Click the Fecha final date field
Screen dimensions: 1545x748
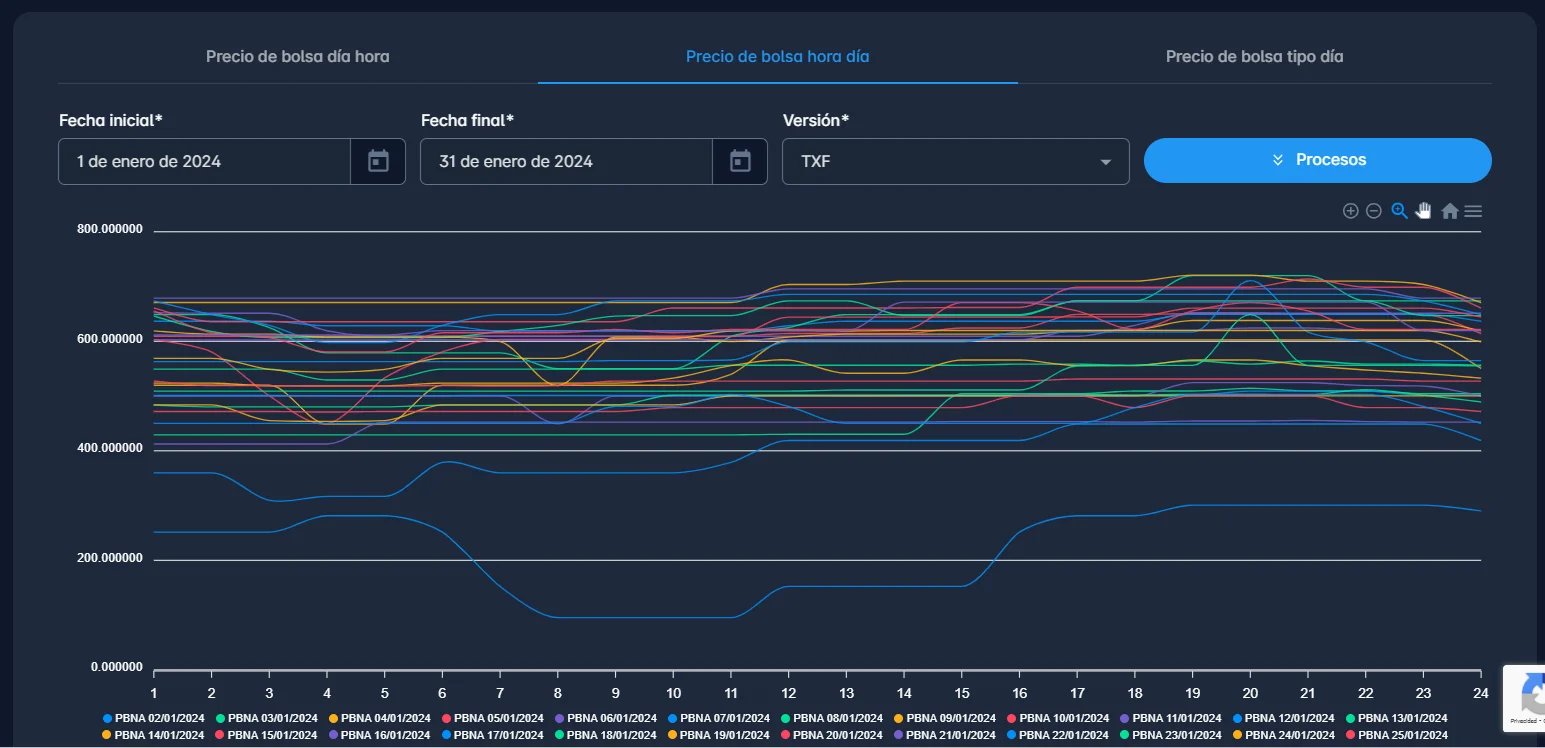(x=566, y=161)
